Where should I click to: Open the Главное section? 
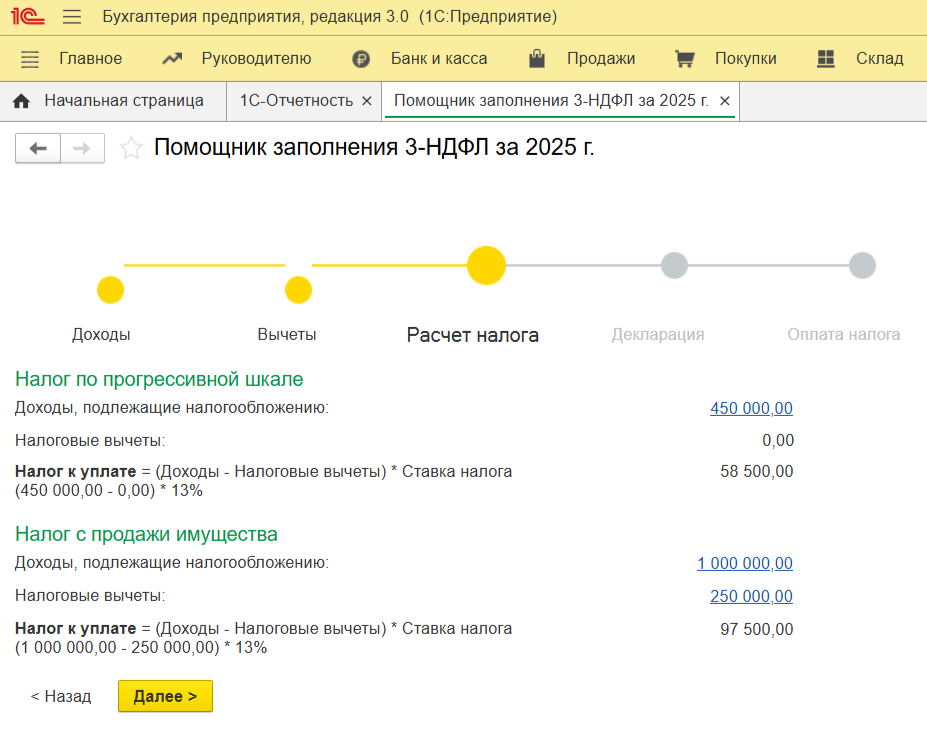(71, 59)
